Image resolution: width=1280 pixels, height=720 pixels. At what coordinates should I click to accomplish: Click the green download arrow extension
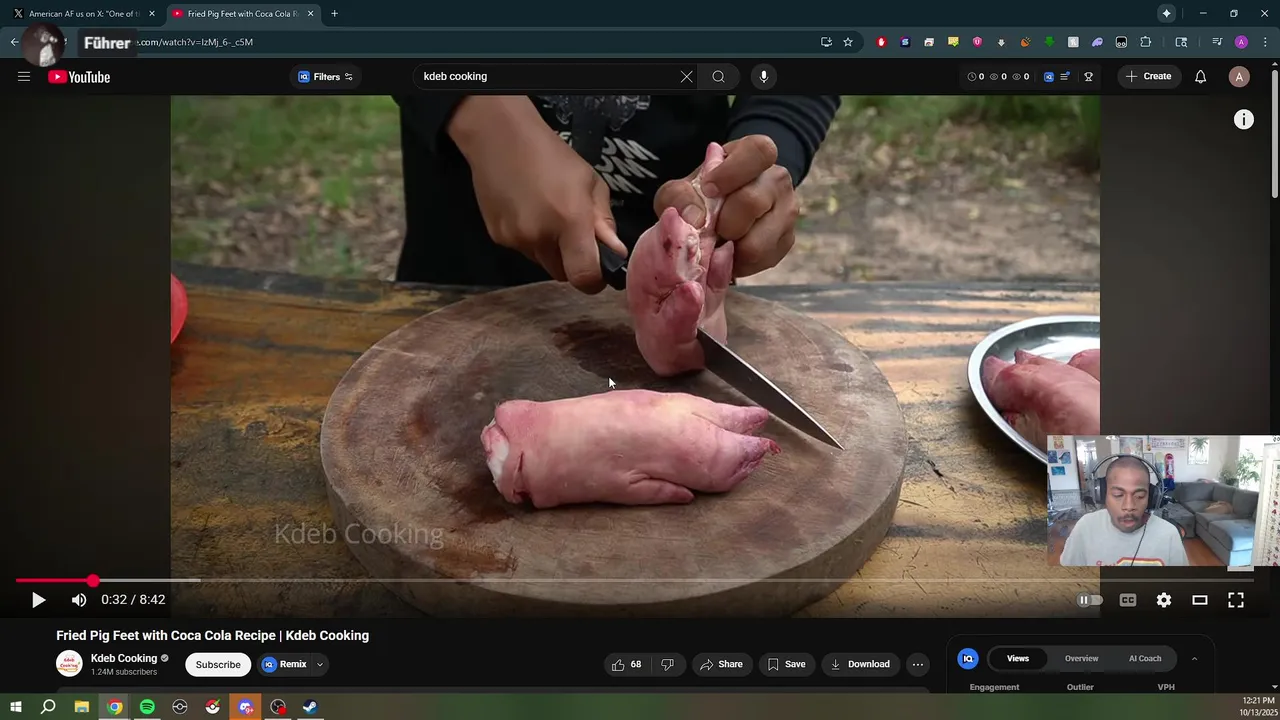pyautogui.click(x=1049, y=42)
